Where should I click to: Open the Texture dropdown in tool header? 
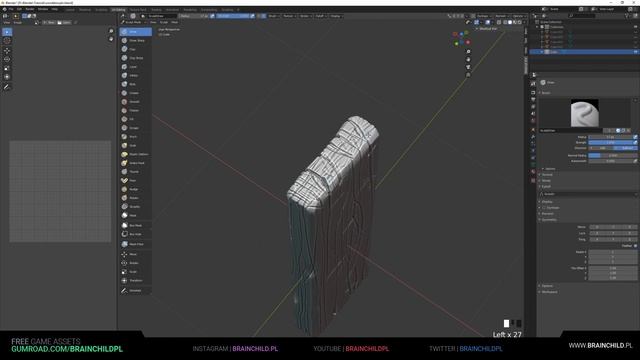pos(289,16)
